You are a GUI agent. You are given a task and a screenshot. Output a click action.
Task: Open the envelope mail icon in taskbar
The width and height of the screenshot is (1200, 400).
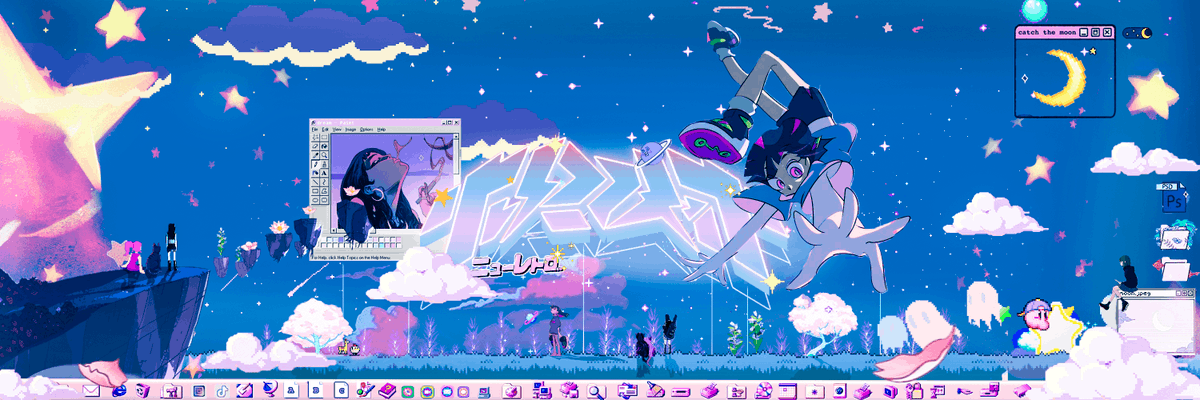coord(91,389)
